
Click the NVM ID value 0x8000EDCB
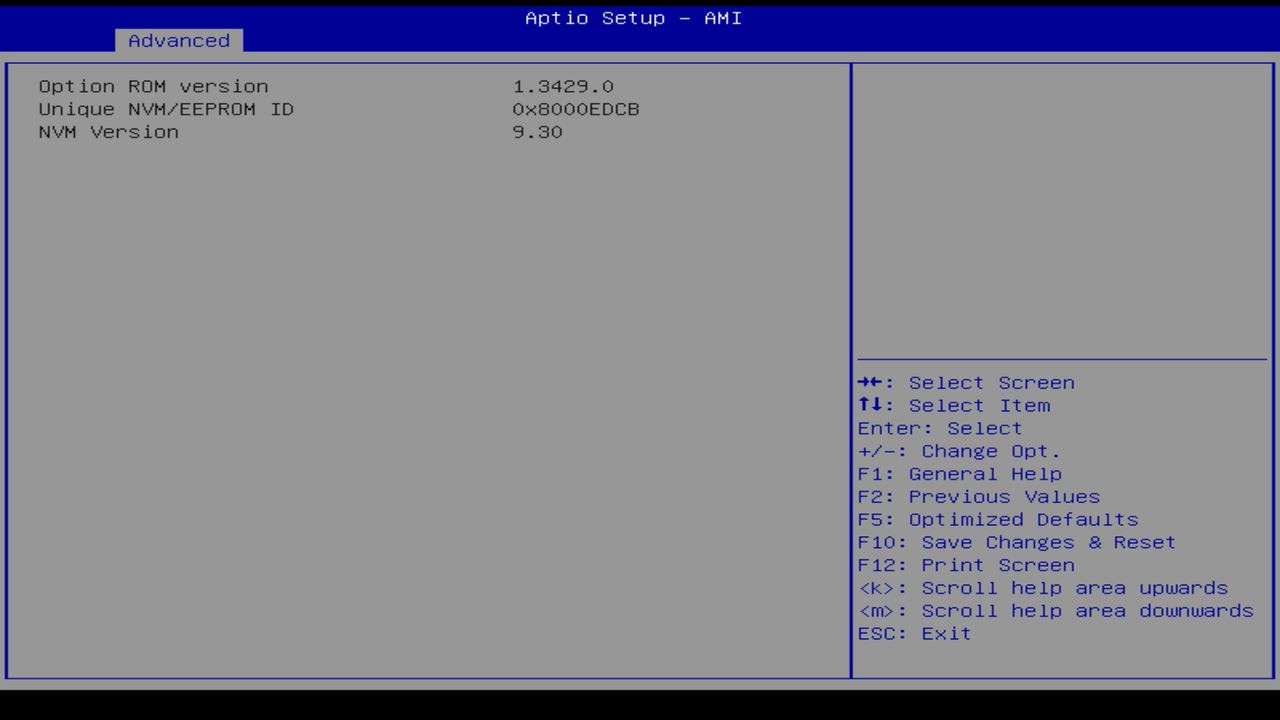(576, 109)
